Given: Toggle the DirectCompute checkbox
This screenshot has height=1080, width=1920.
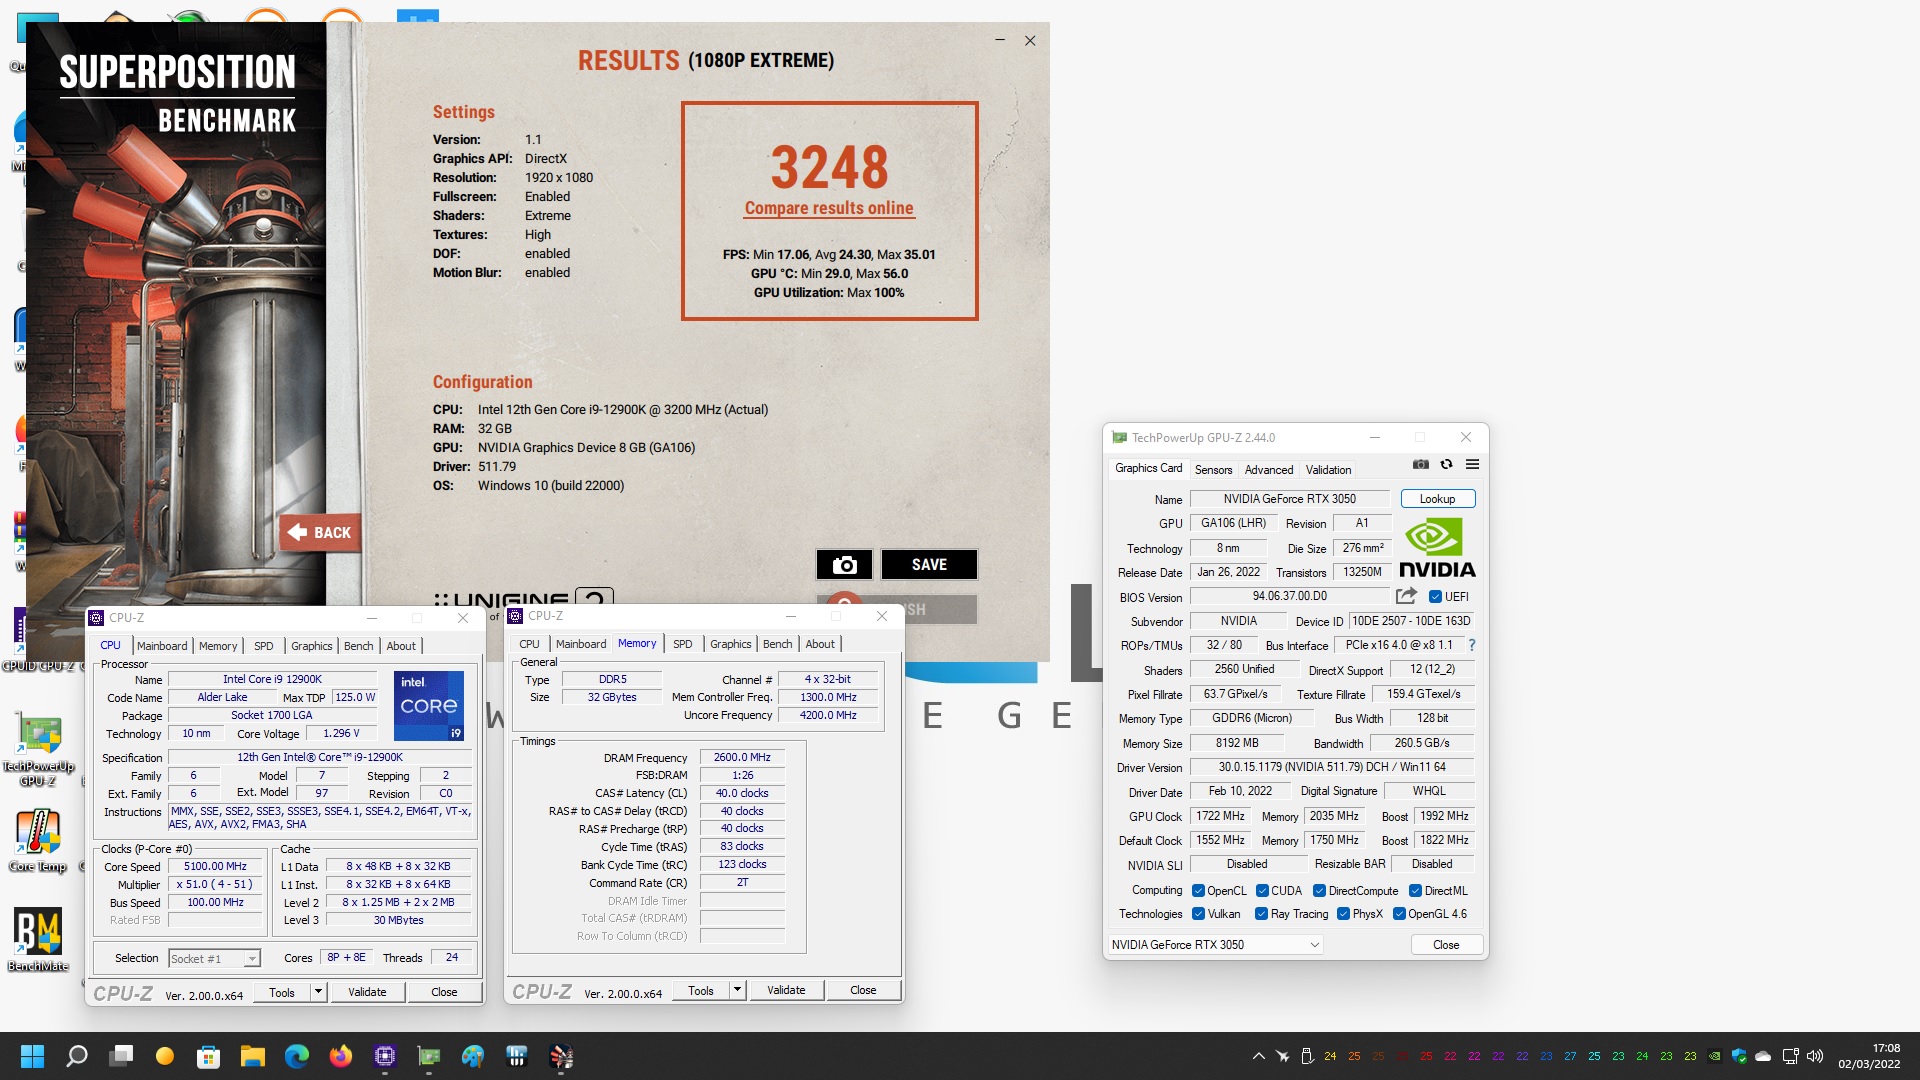Looking at the screenshot, I should pyautogui.click(x=1319, y=891).
